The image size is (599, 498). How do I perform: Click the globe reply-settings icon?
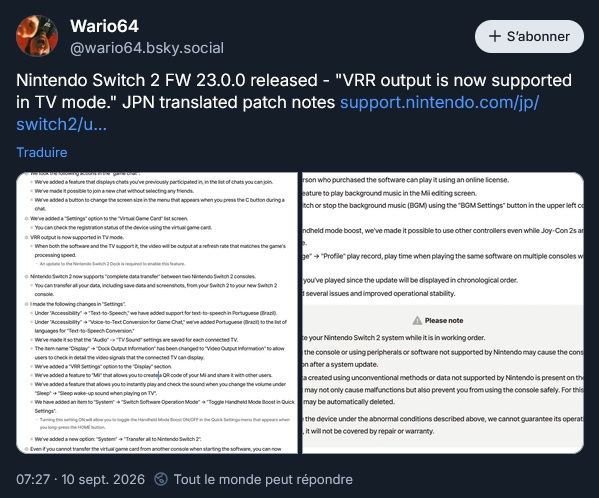coord(161,479)
